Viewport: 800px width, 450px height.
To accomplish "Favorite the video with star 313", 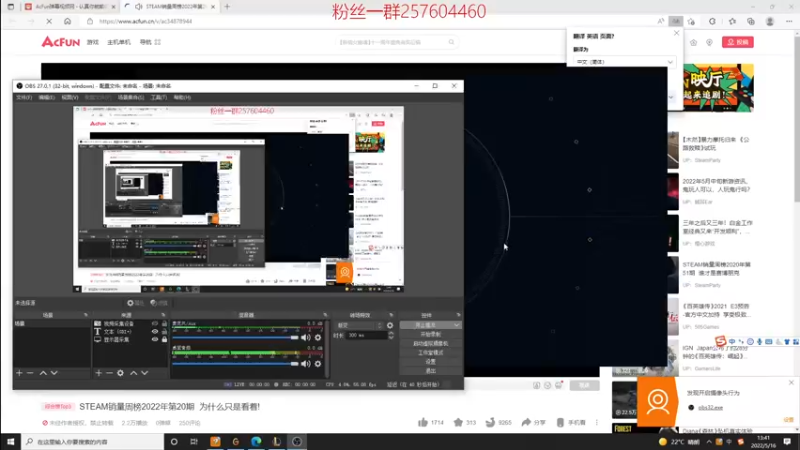I will 465,422.
